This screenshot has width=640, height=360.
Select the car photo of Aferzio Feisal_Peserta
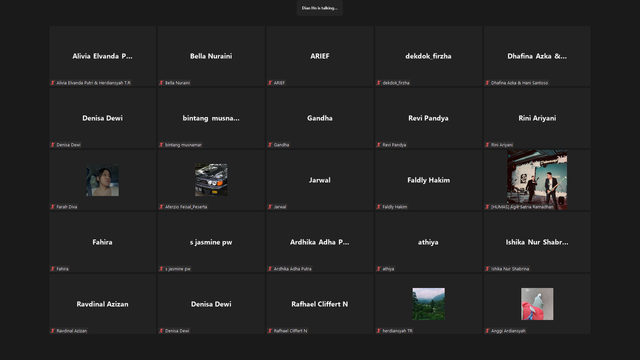211,180
